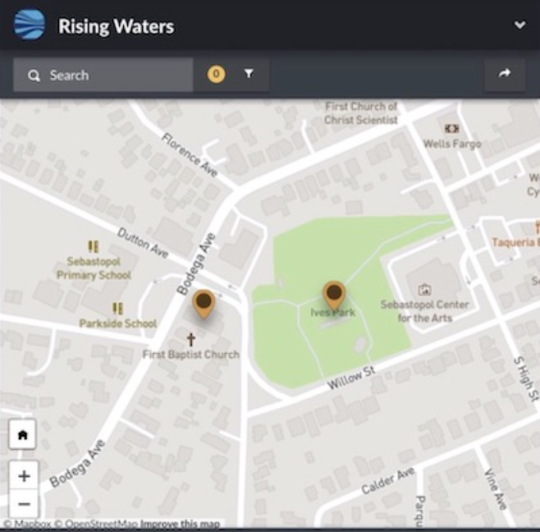
Task: Click the Florence Ave label
Action: 190,155
